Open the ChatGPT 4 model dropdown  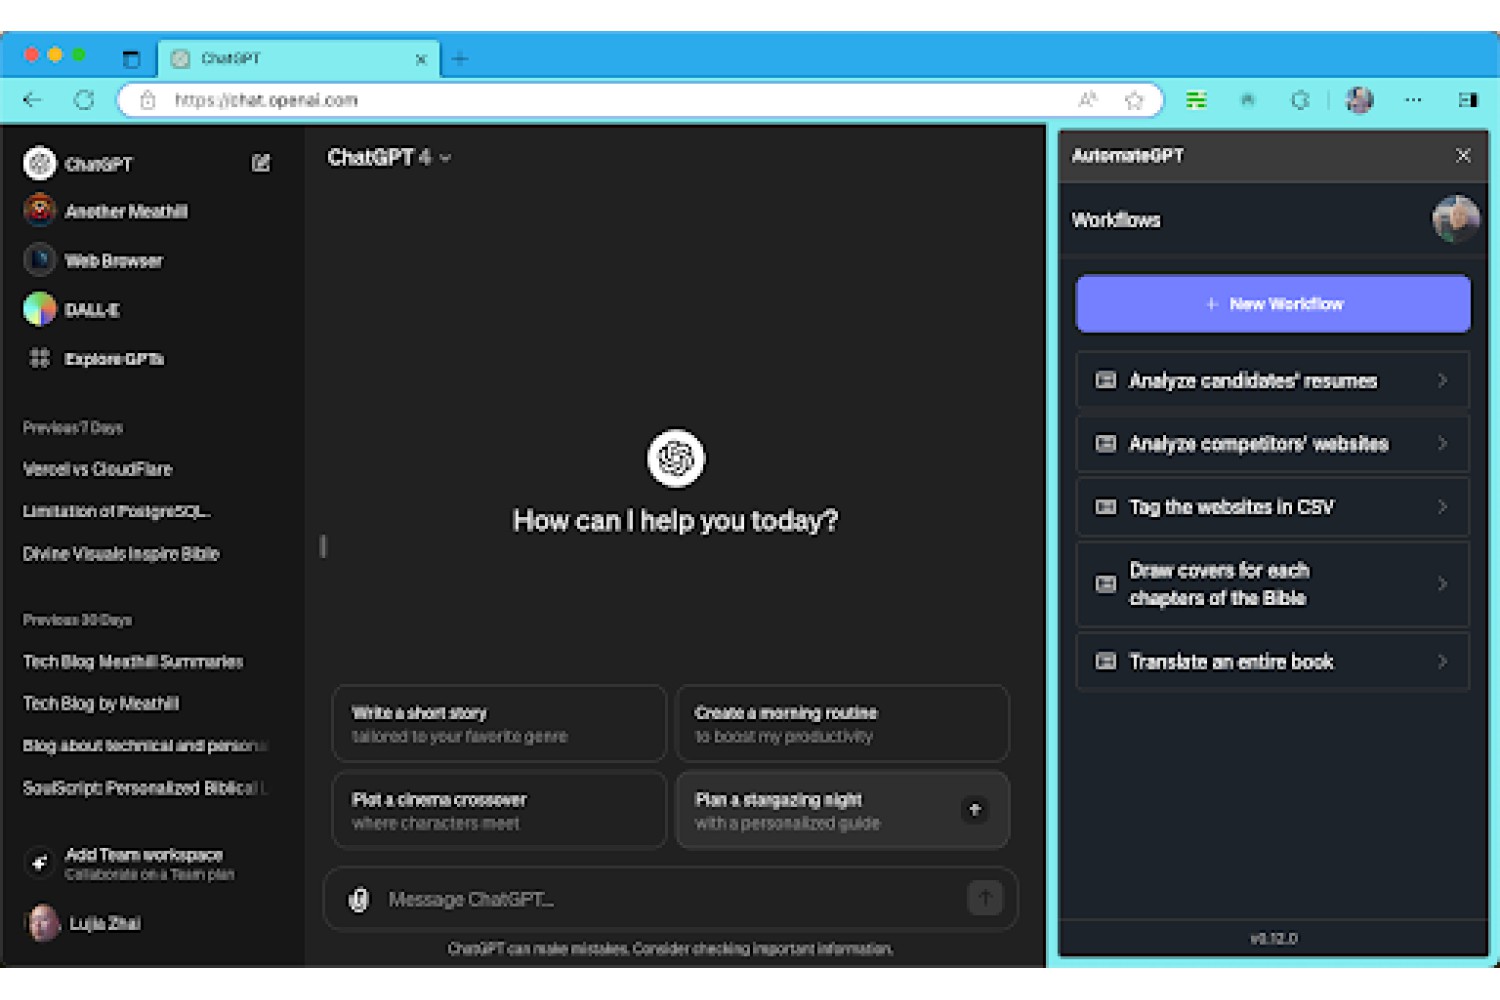tap(389, 158)
